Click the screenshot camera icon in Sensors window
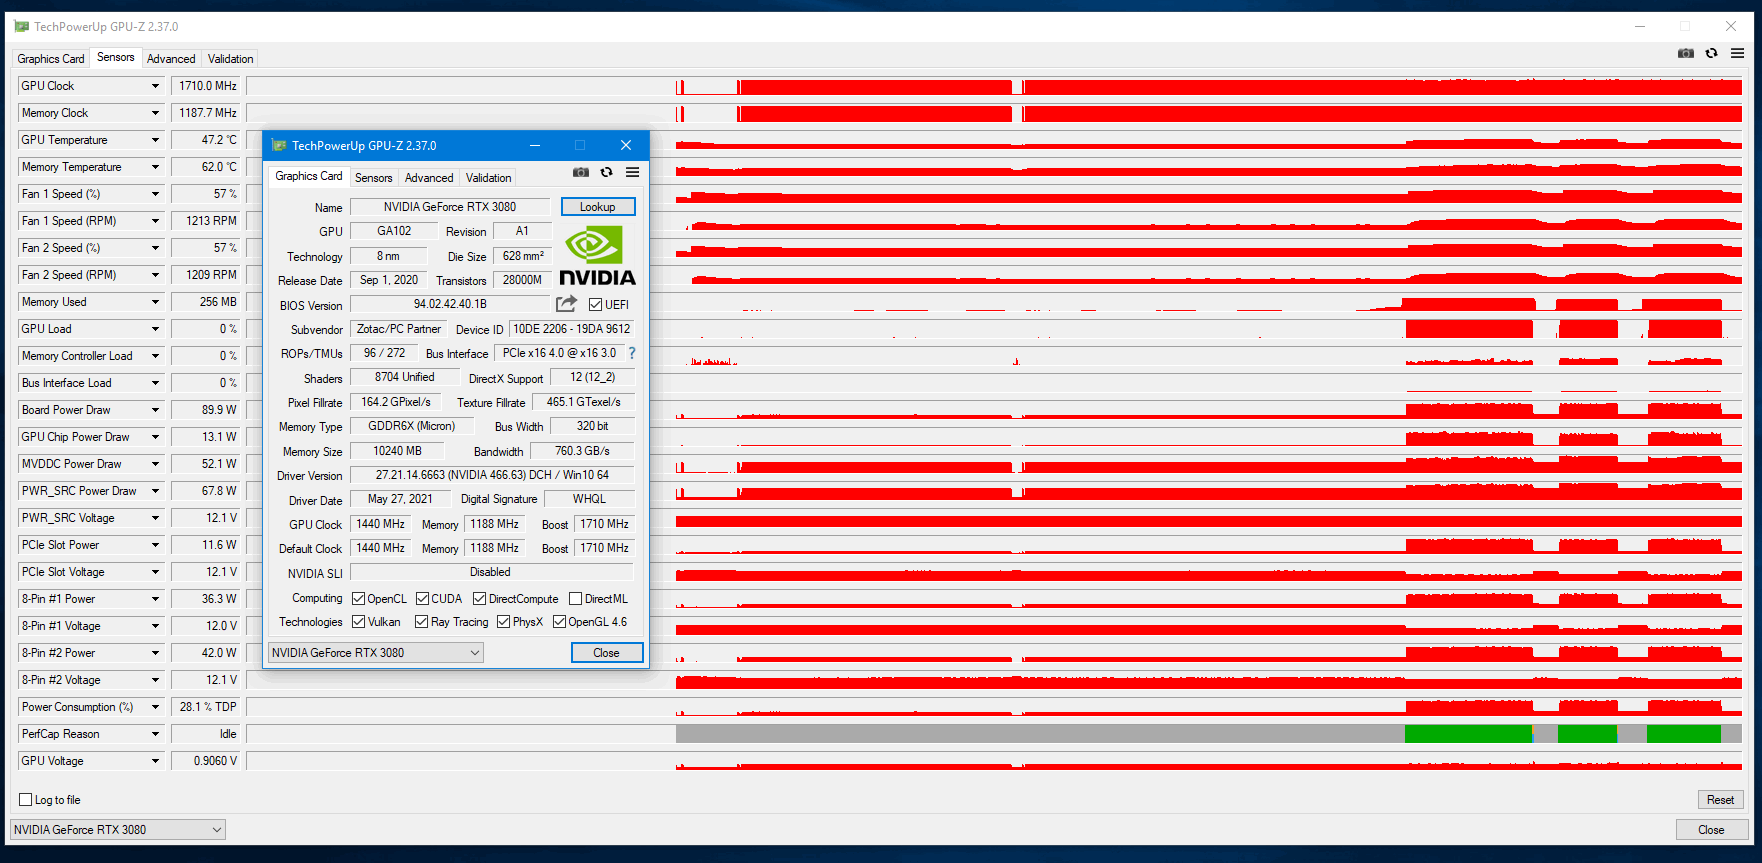Image resolution: width=1762 pixels, height=863 pixels. [x=1685, y=53]
